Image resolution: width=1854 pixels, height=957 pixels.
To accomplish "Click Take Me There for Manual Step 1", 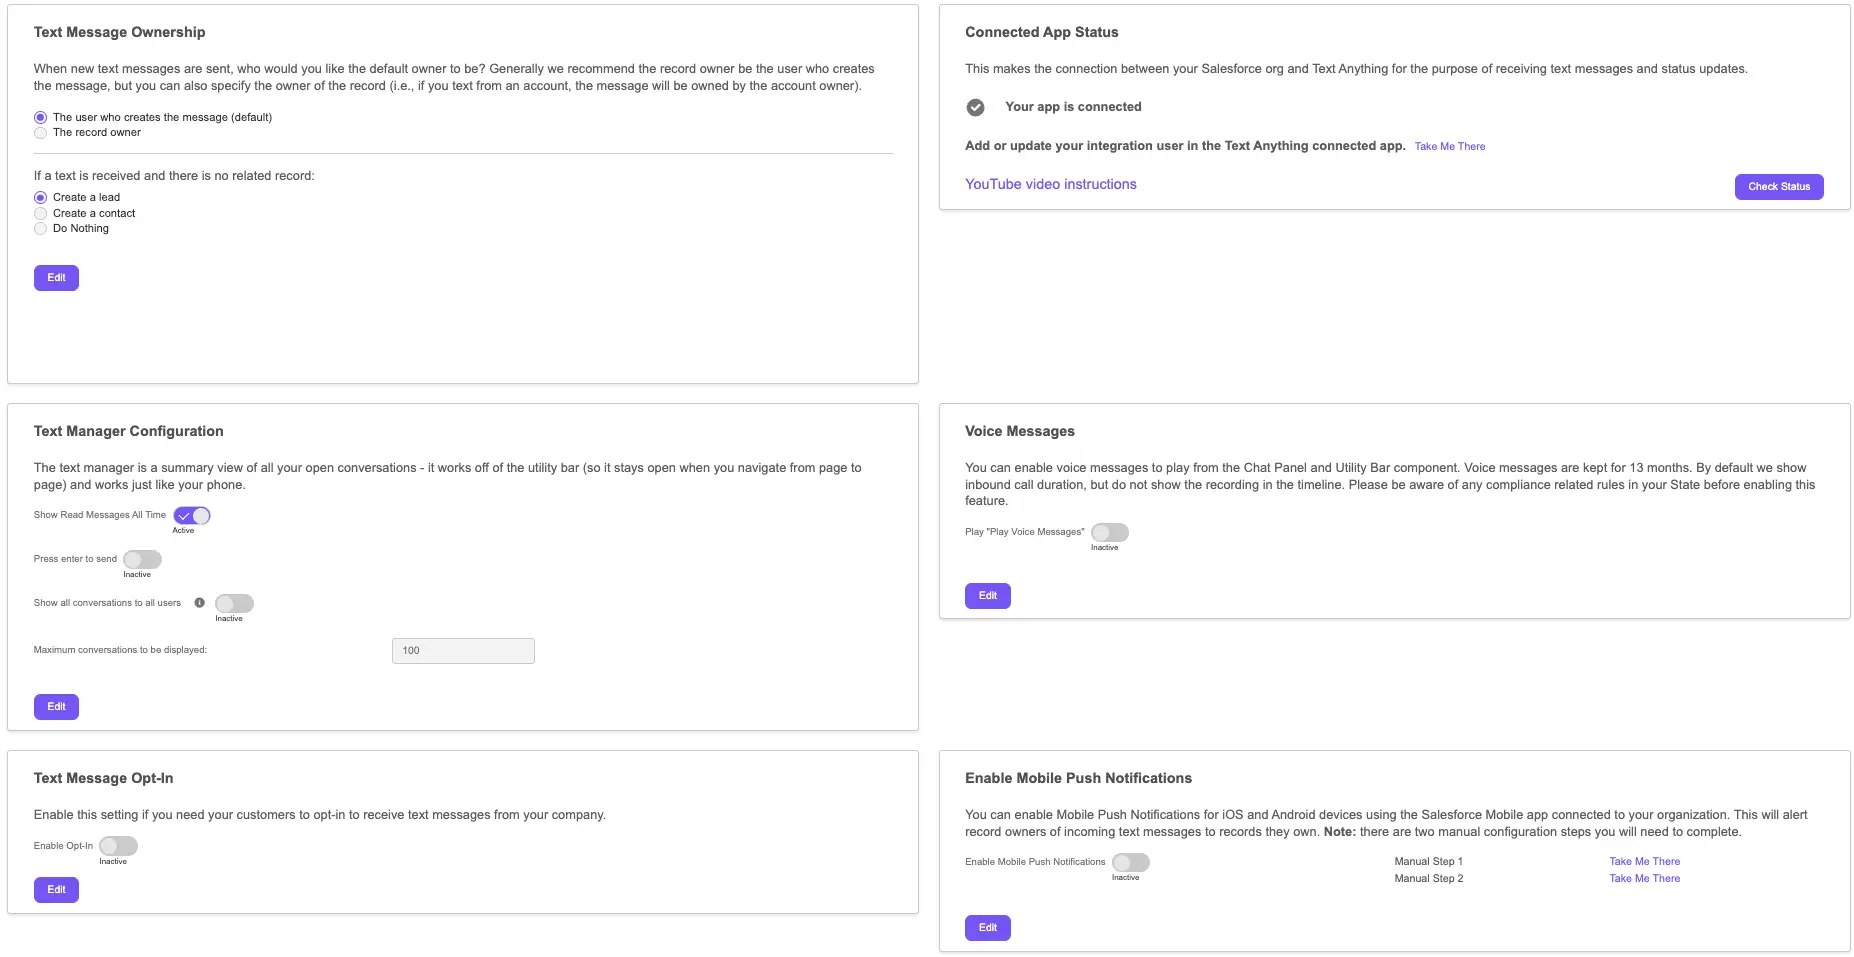I will [1643, 861].
